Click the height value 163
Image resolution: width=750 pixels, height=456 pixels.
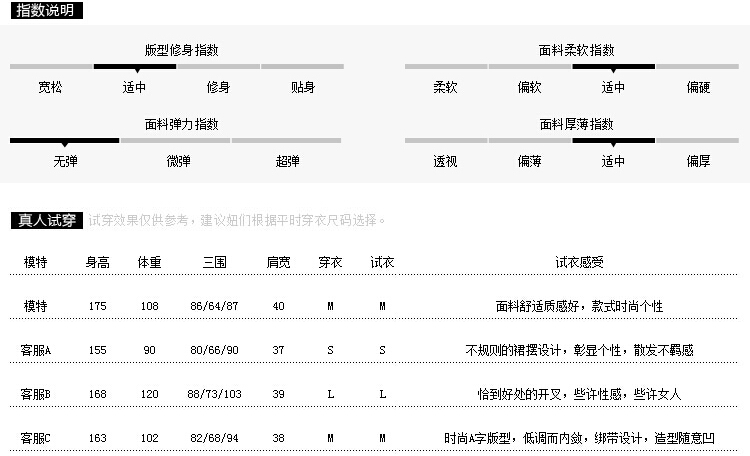pos(98,438)
